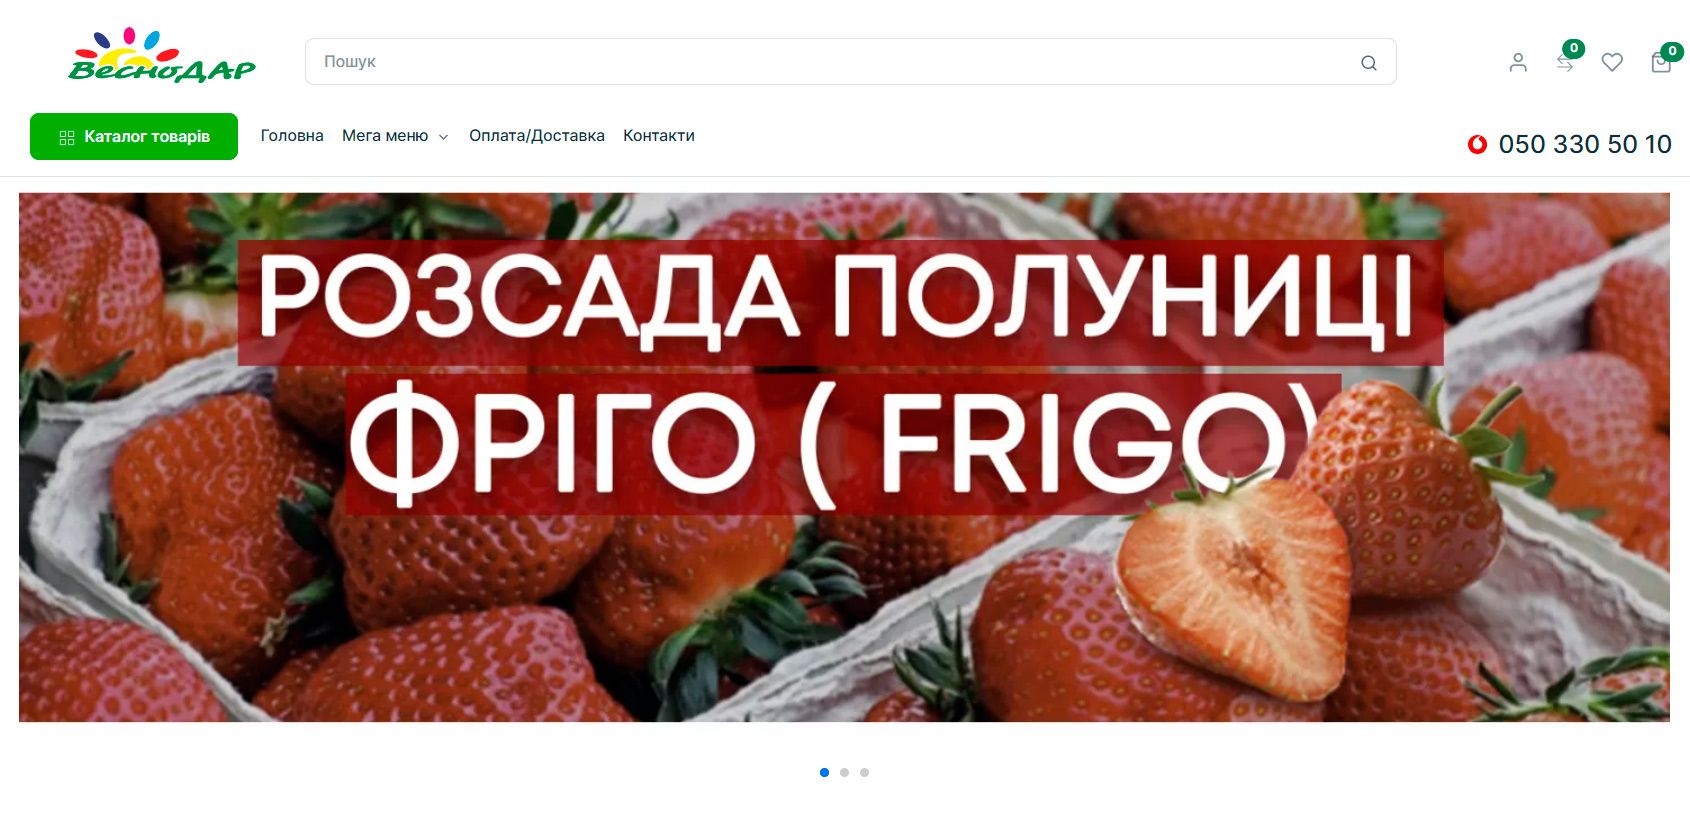Open the Оплата/Доставка menu item
Screen dimensions: 1690x817
[537, 136]
